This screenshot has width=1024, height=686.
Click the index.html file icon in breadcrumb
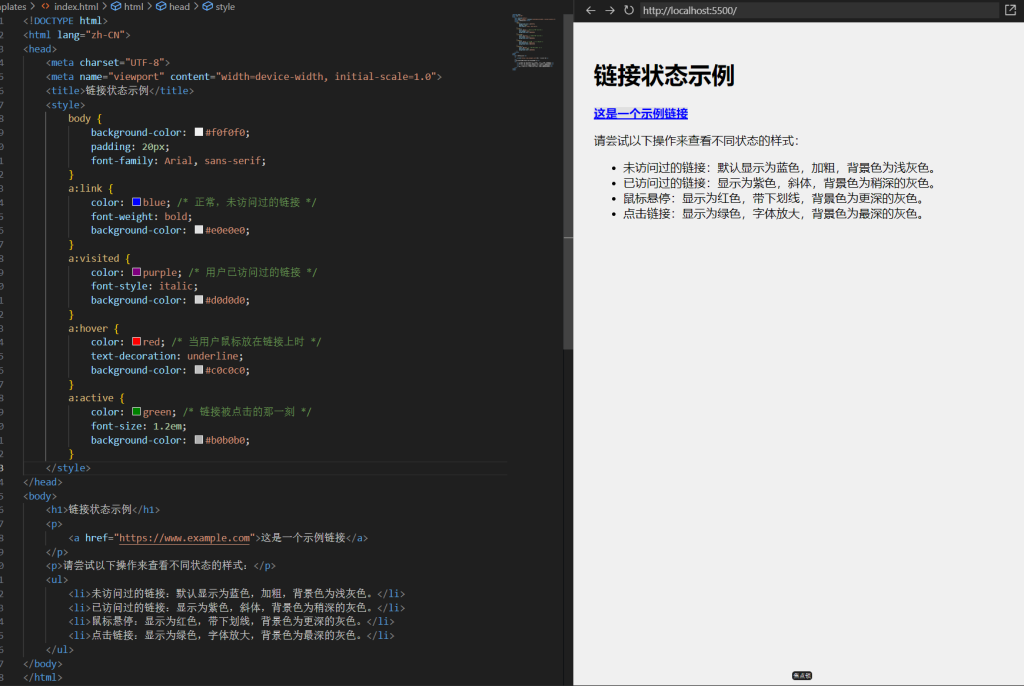45,6
